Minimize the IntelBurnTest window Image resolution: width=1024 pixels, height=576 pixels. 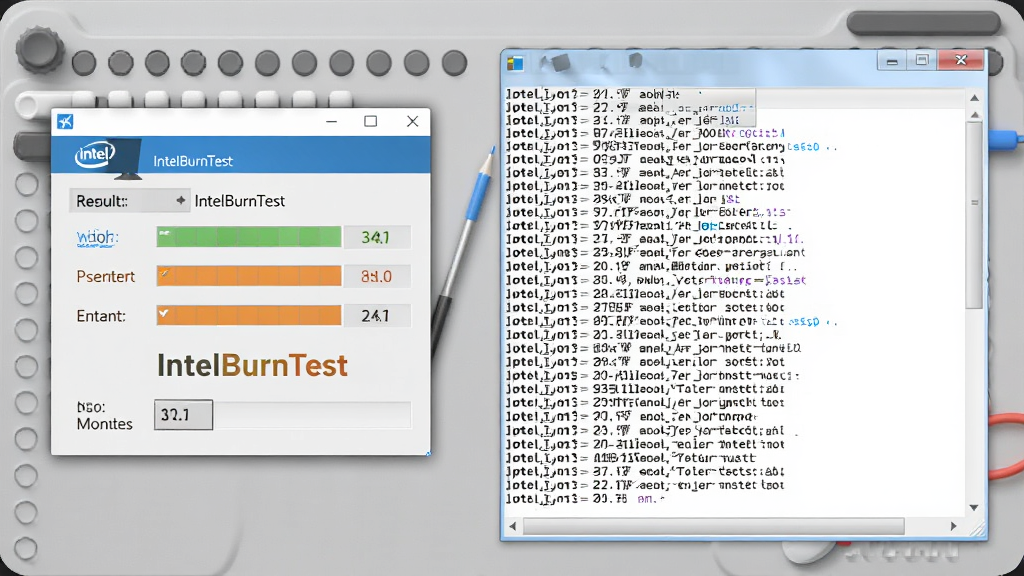tap(332, 121)
